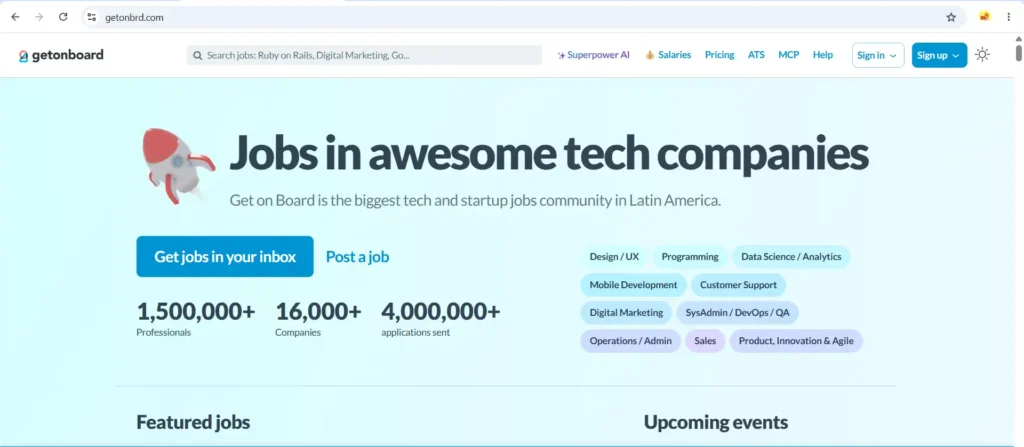Select SysAdmin / DevOps / QA category

[x=737, y=313]
